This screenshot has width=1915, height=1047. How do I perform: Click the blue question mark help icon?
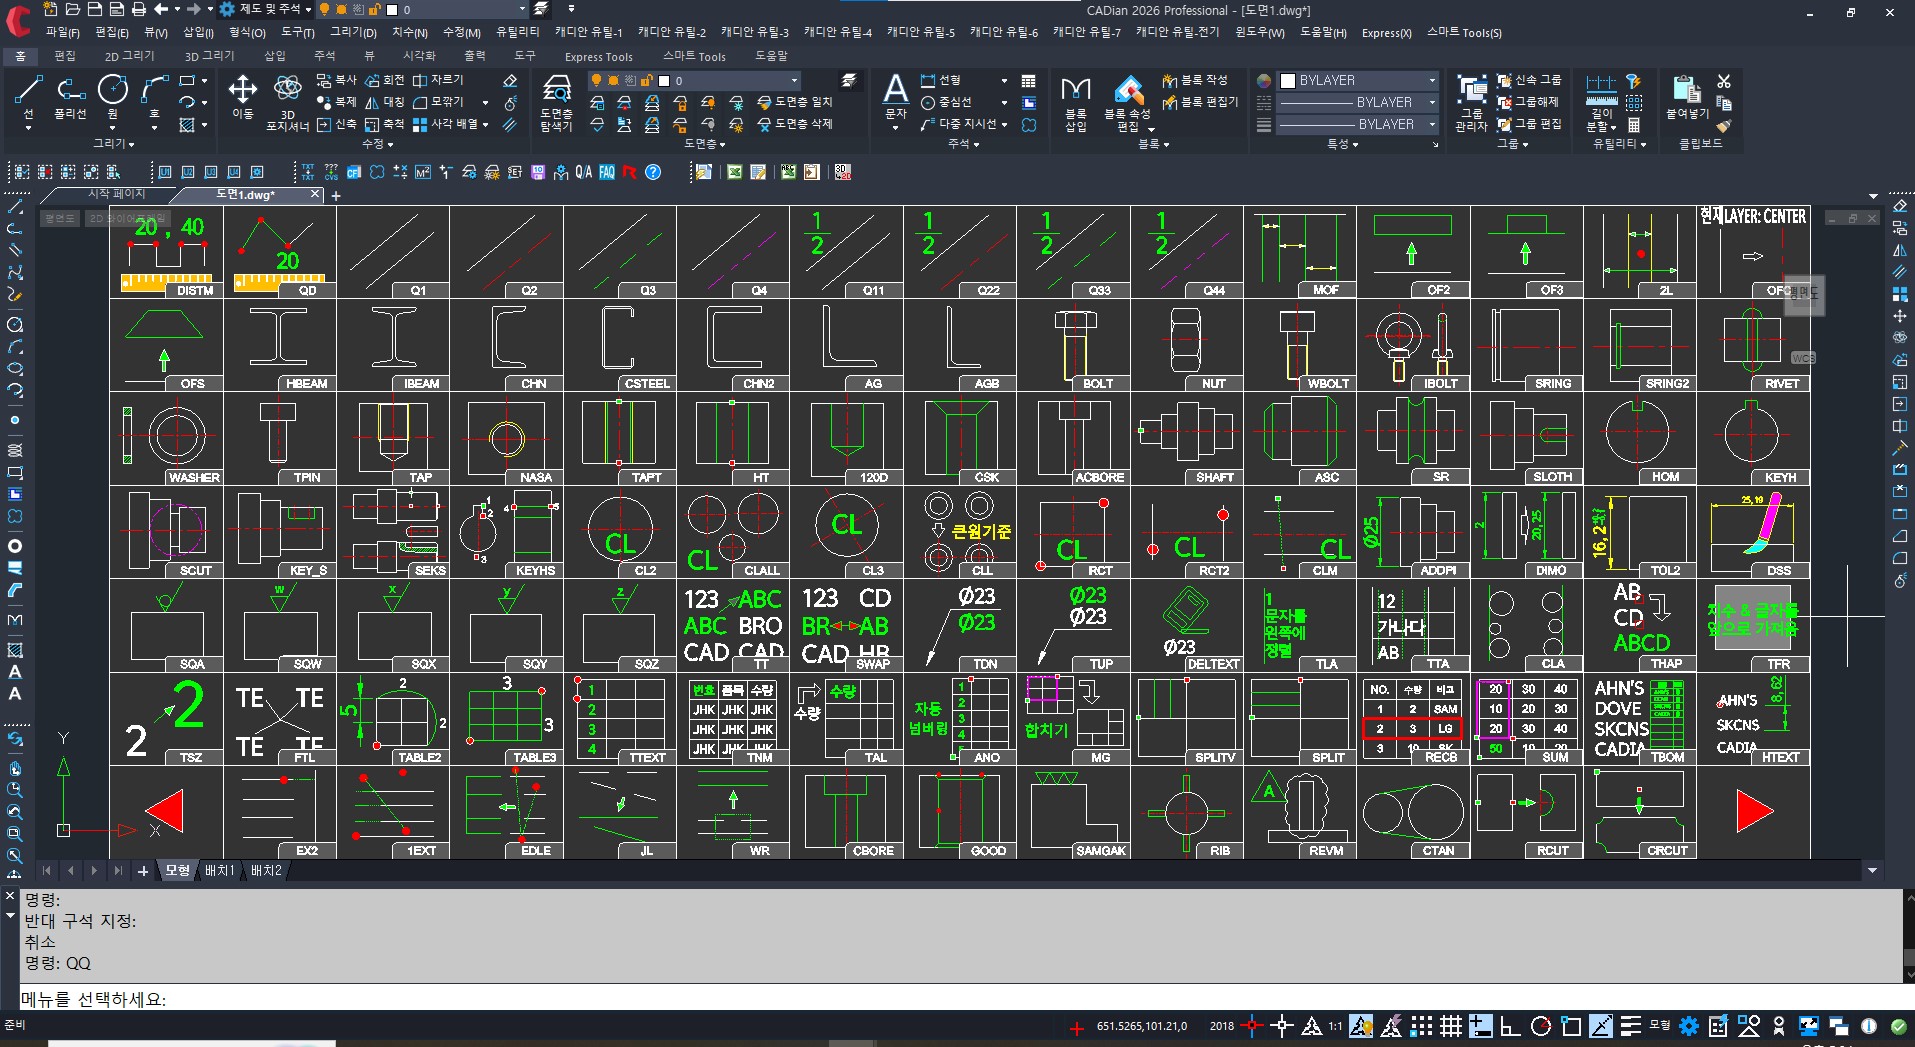pyautogui.click(x=653, y=172)
